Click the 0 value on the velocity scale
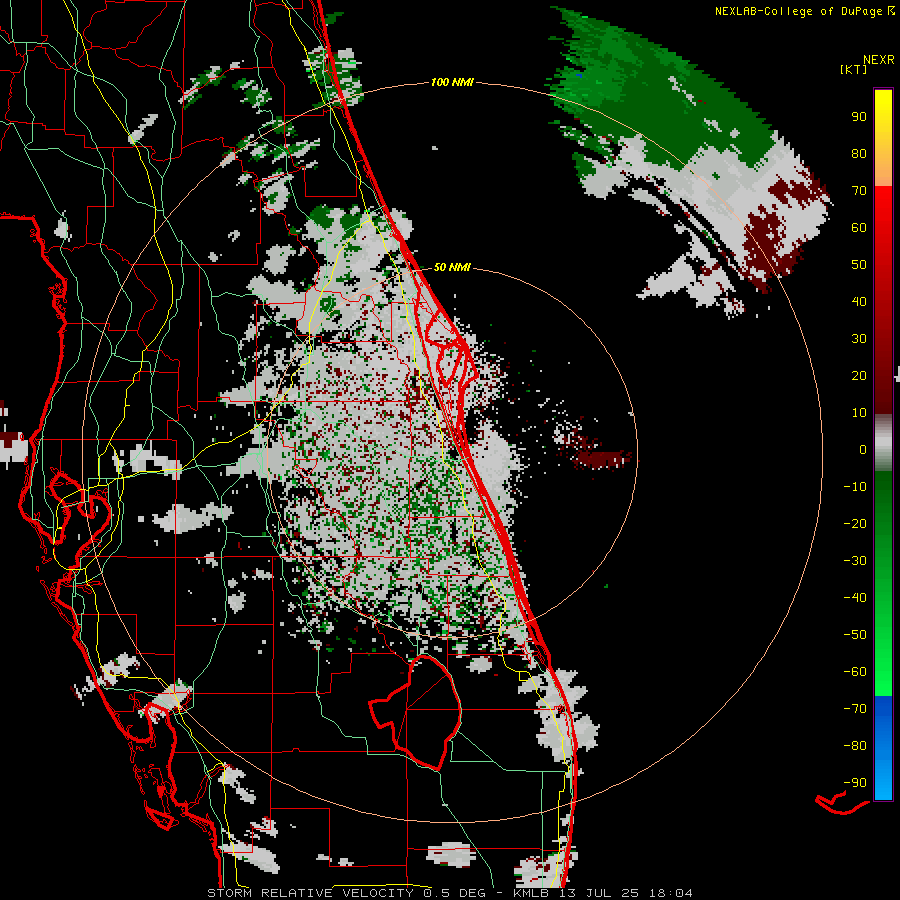This screenshot has width=900, height=900. coord(863,449)
